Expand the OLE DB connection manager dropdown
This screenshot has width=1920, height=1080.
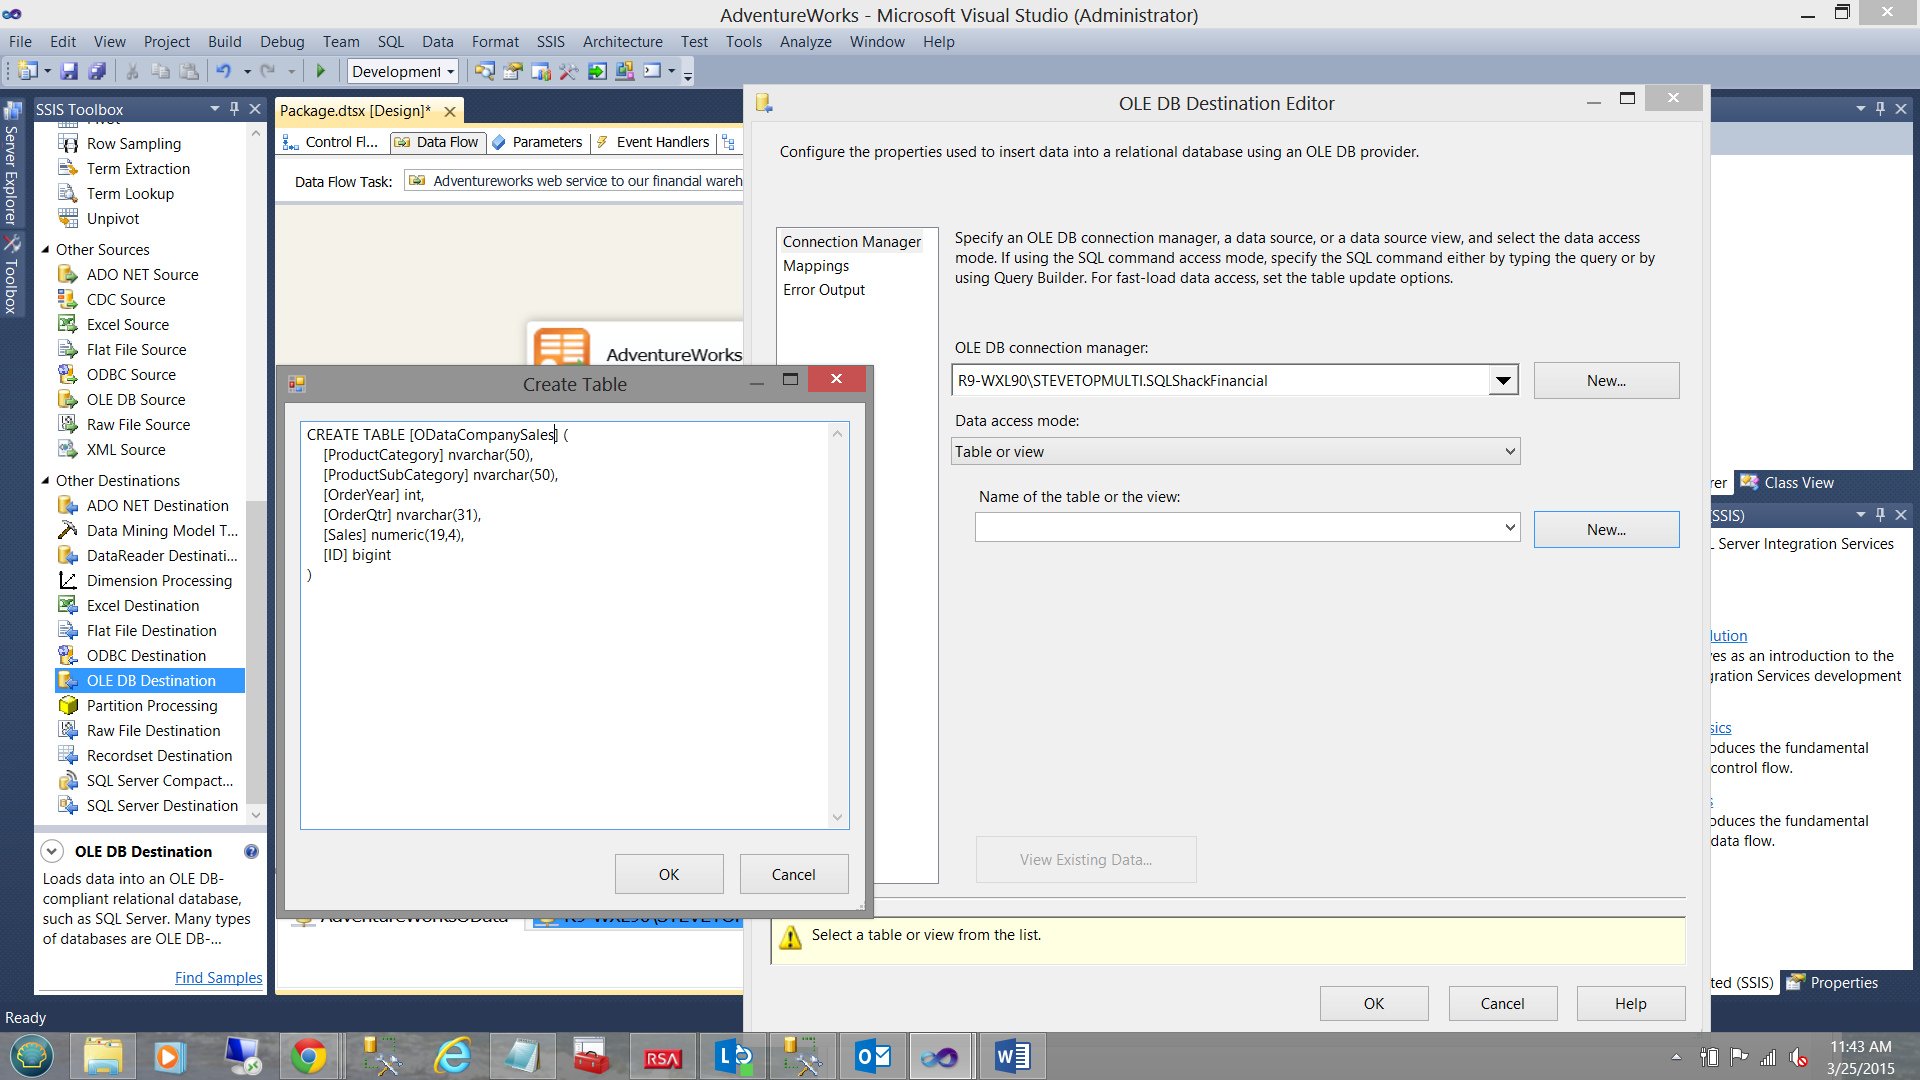click(x=1502, y=381)
